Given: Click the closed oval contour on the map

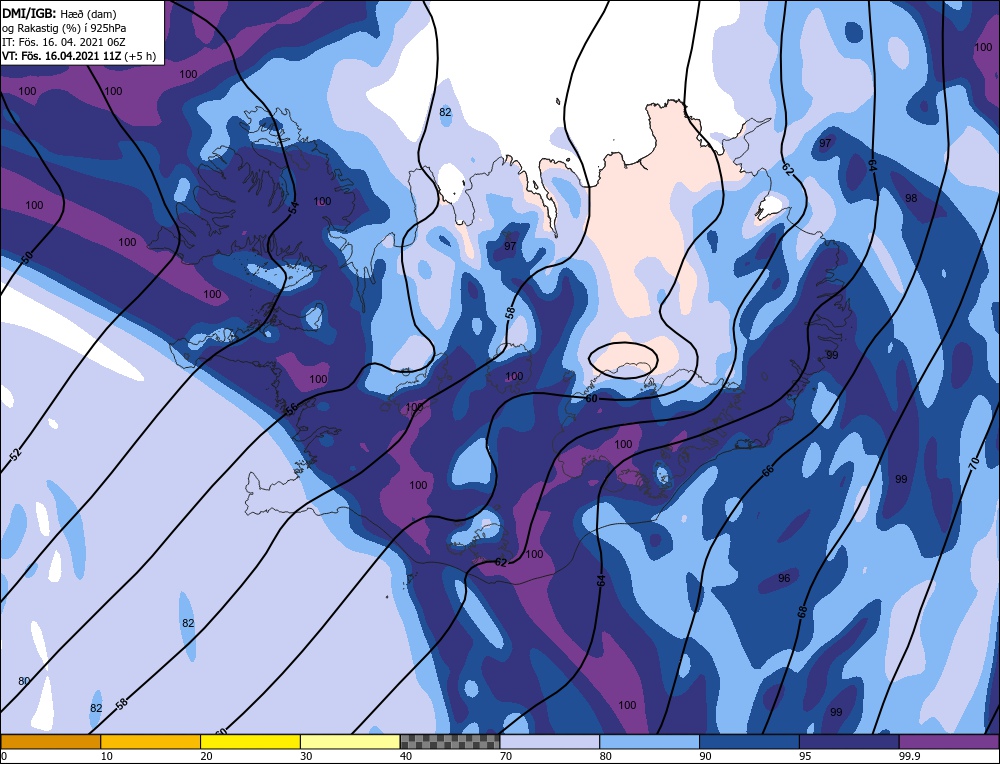Looking at the screenshot, I should click(622, 360).
